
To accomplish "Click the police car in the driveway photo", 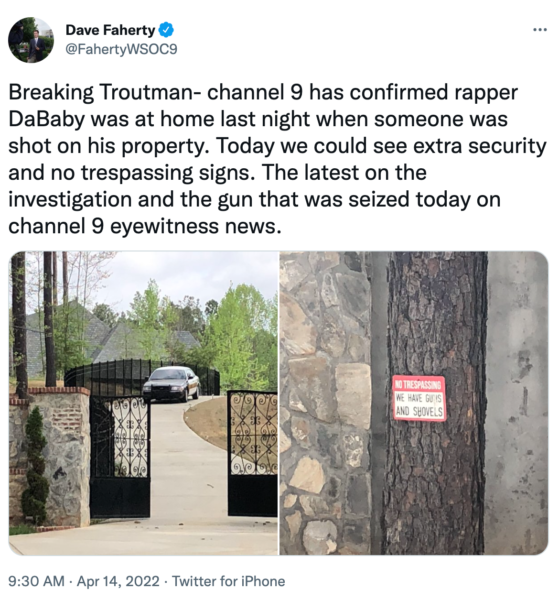I will pyautogui.click(x=171, y=384).
